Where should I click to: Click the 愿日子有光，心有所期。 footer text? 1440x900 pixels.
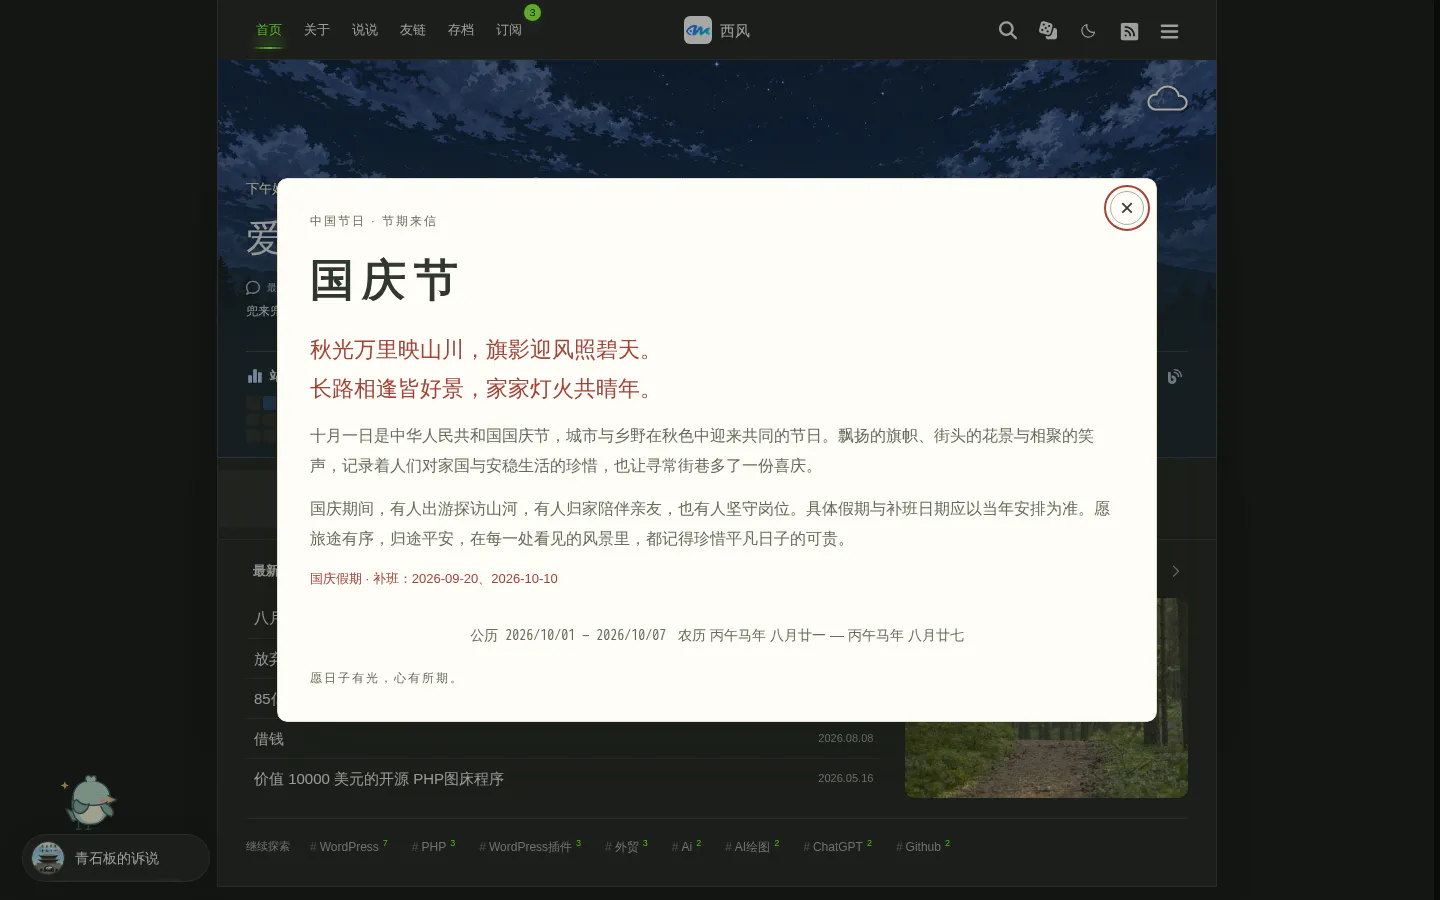point(386,678)
